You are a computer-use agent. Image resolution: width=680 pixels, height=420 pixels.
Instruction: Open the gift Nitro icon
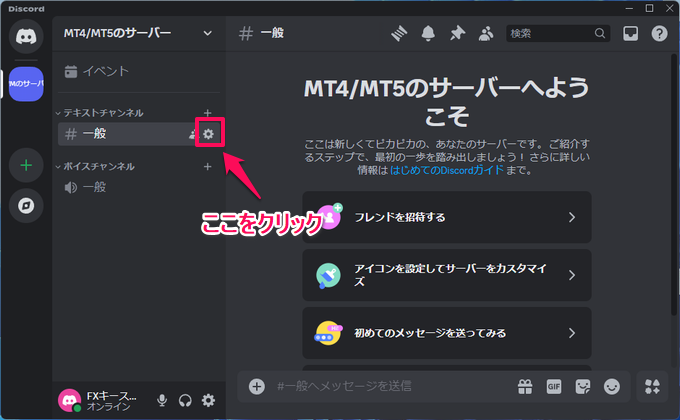(525, 386)
